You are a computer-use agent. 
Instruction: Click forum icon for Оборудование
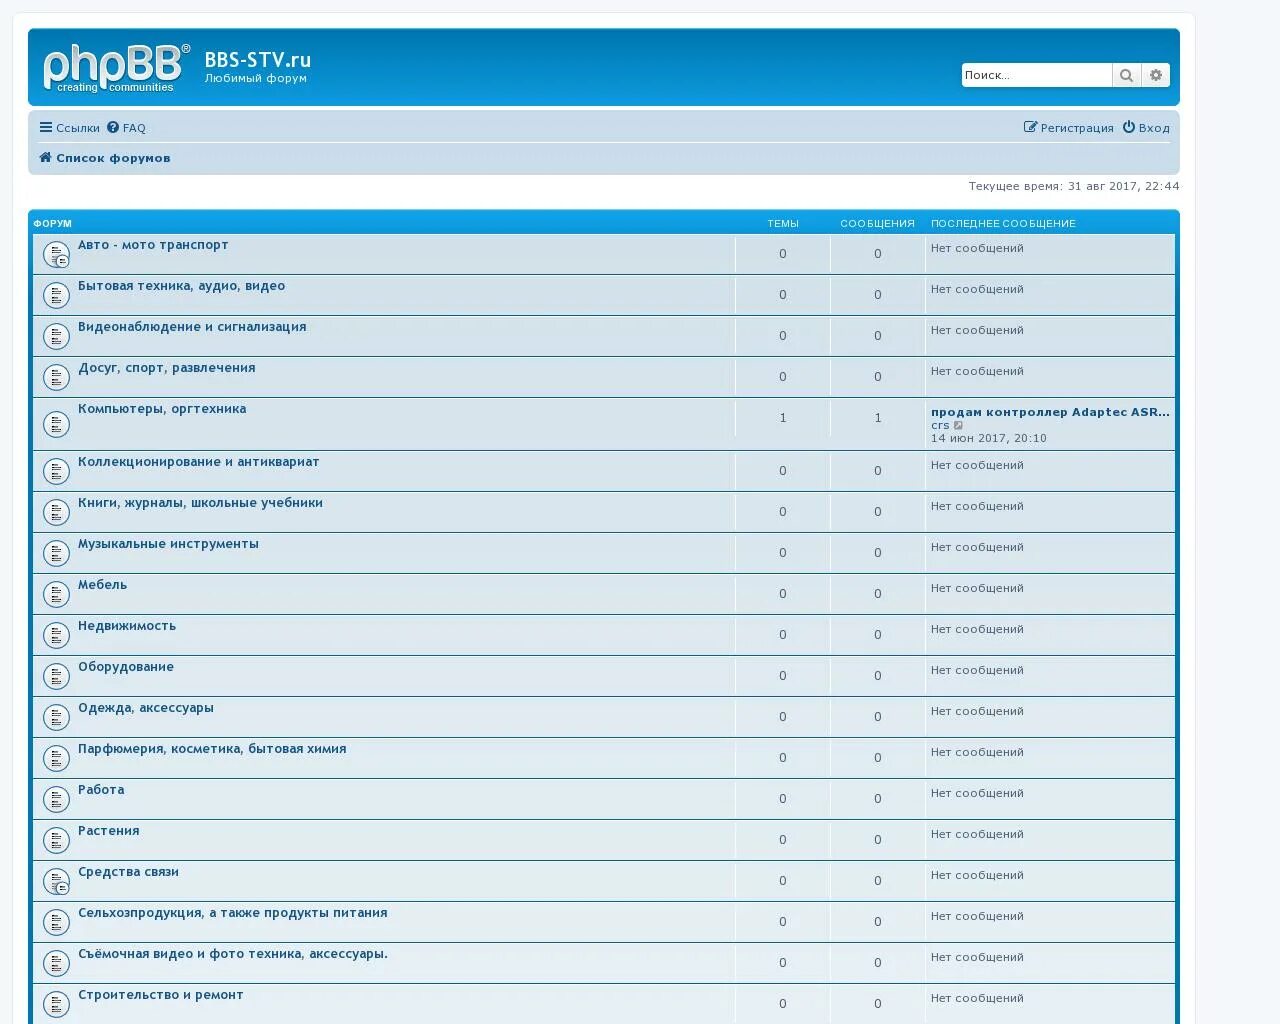coord(56,676)
